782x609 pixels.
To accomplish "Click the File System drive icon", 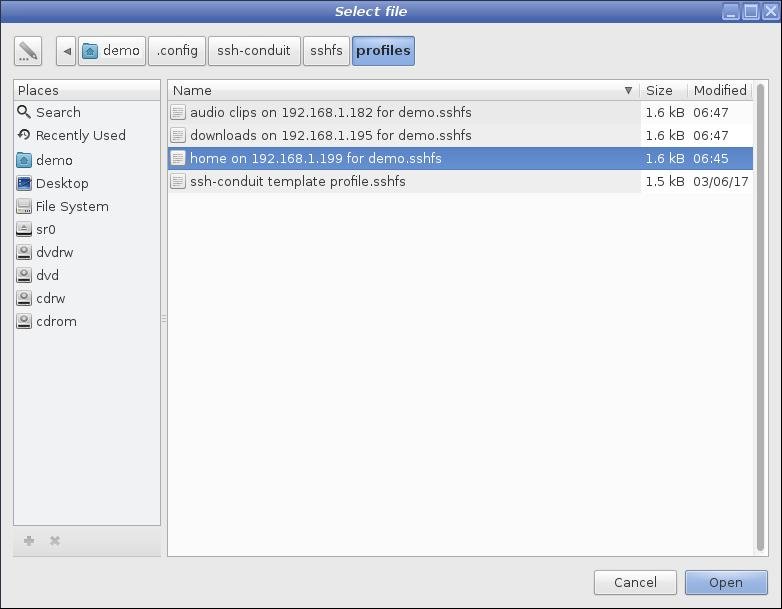I will (x=23, y=206).
